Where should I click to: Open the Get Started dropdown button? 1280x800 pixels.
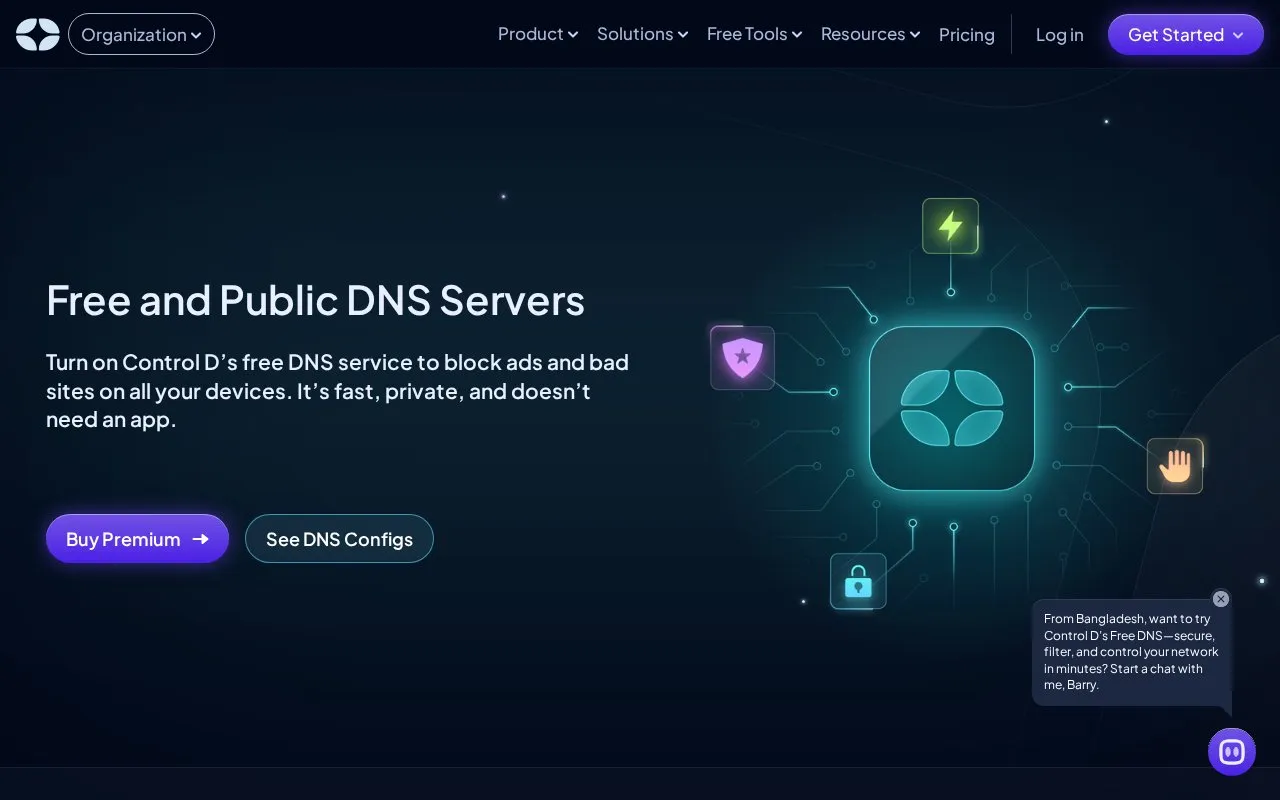[x=1186, y=35]
